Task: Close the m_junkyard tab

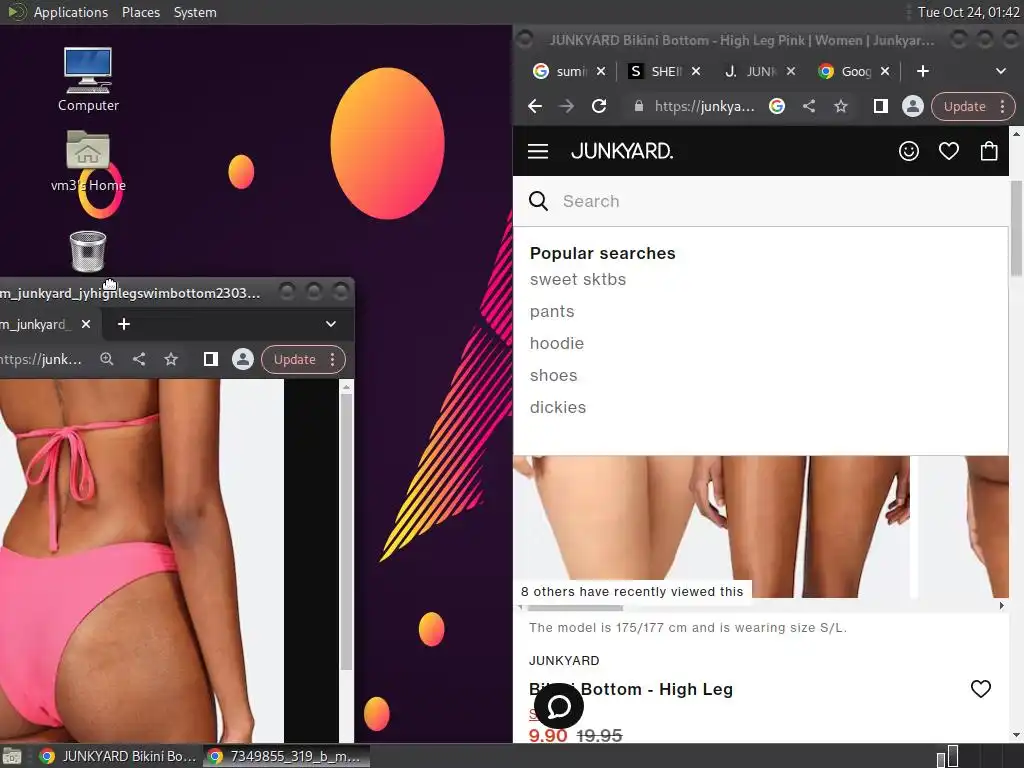Action: pos(86,324)
